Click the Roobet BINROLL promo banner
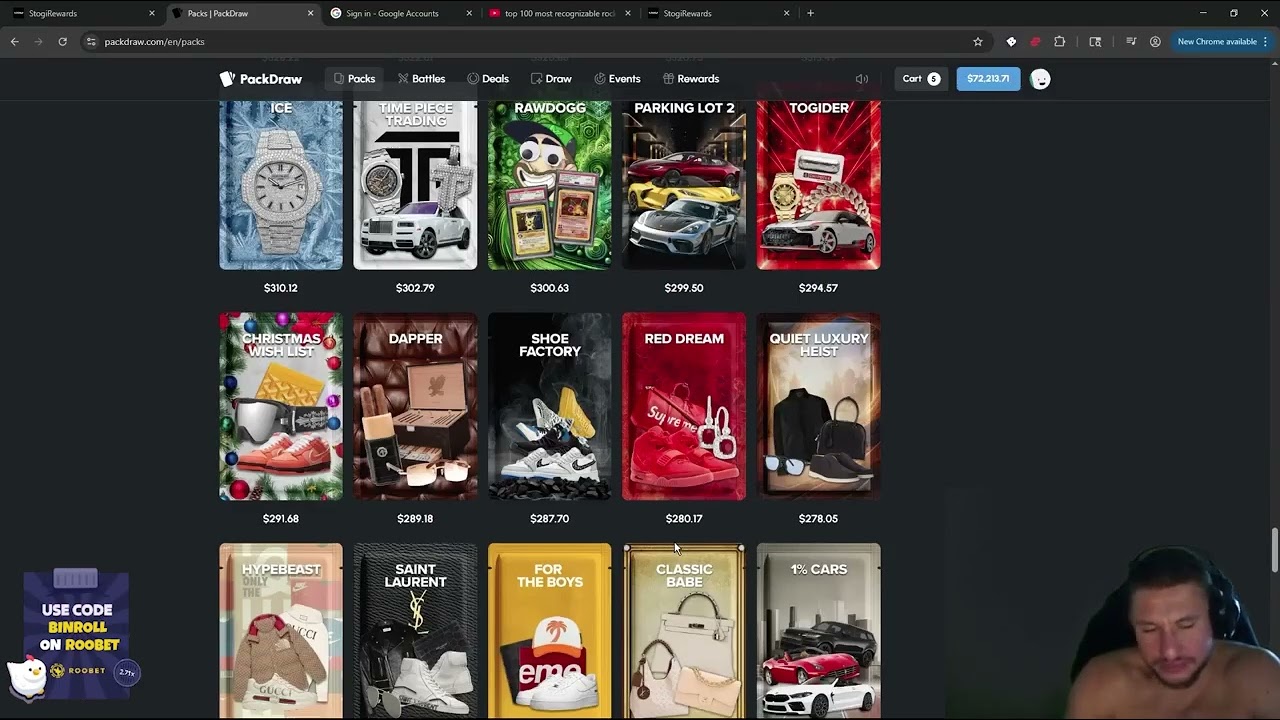The height and width of the screenshot is (720, 1280). point(77,635)
